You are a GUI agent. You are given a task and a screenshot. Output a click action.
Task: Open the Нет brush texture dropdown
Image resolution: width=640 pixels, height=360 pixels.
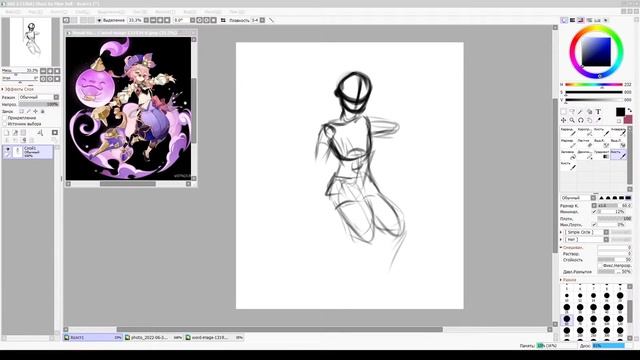[x=606, y=240]
